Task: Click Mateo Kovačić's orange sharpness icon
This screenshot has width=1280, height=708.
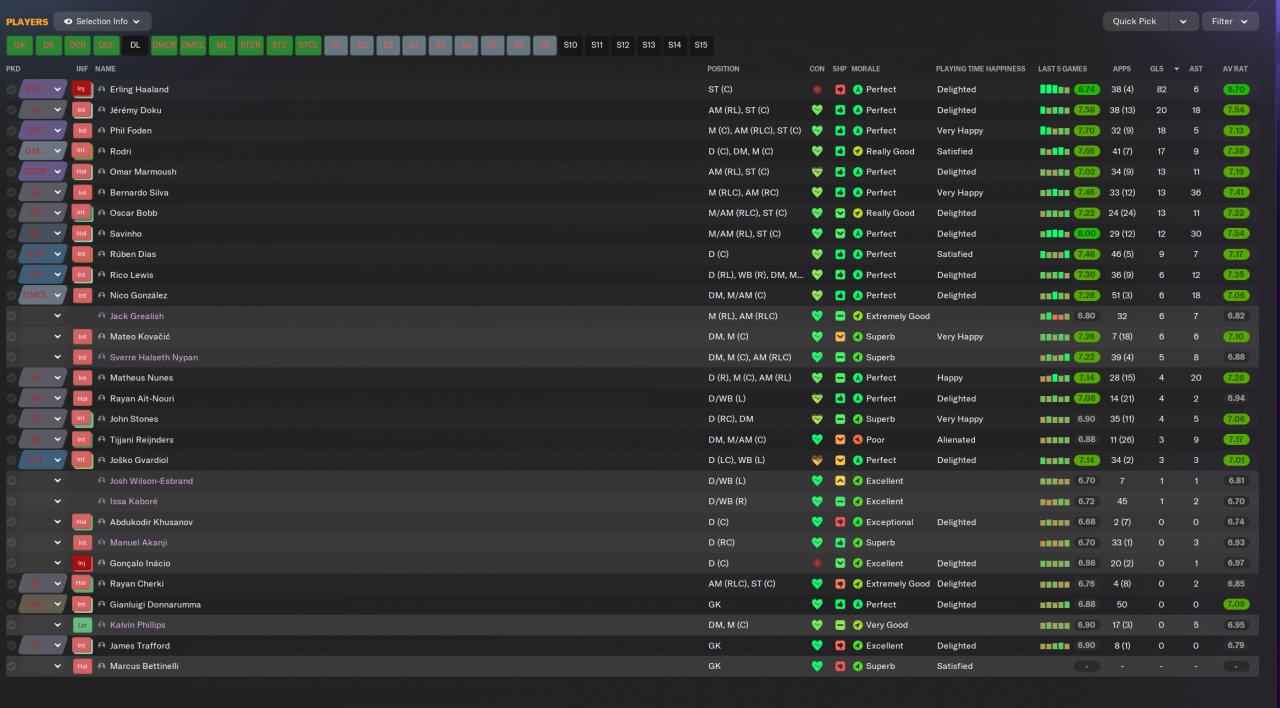Action: tap(840, 337)
